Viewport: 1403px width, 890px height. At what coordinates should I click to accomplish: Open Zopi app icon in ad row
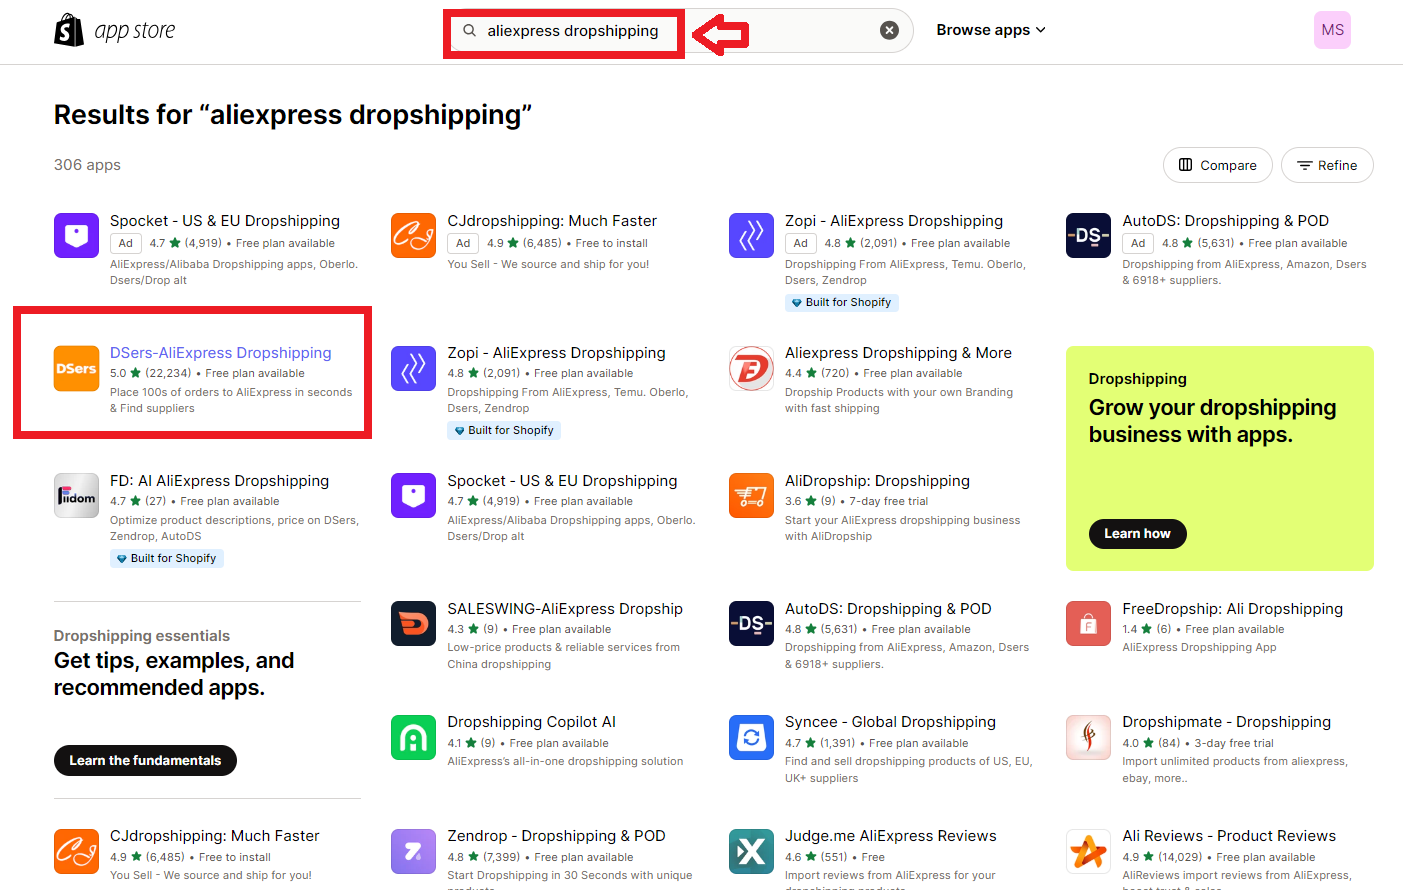pos(751,235)
